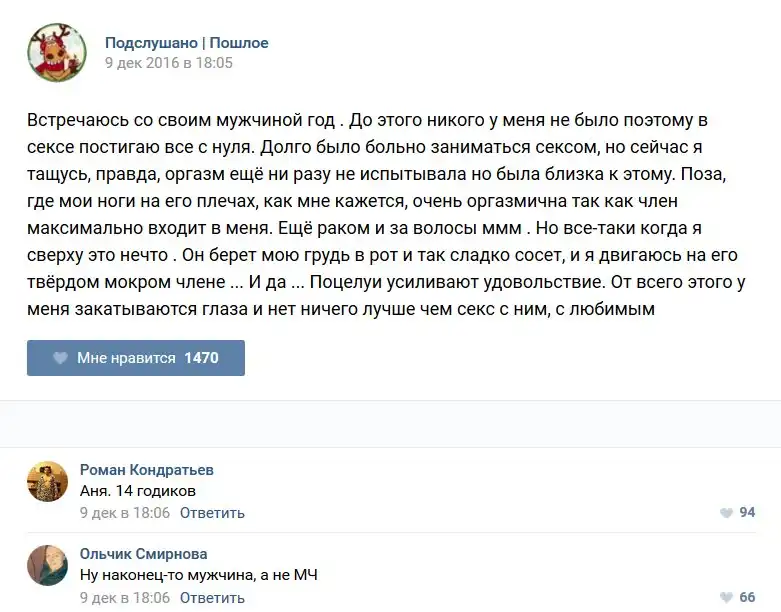Open the Подслушано | Пошлое community page

187,43
